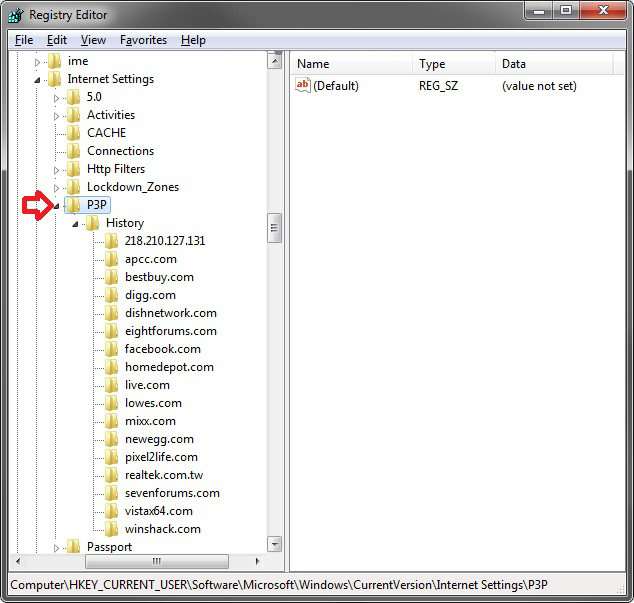Click the newegg.com folder icon
This screenshot has height=603, width=634.
coord(112,439)
